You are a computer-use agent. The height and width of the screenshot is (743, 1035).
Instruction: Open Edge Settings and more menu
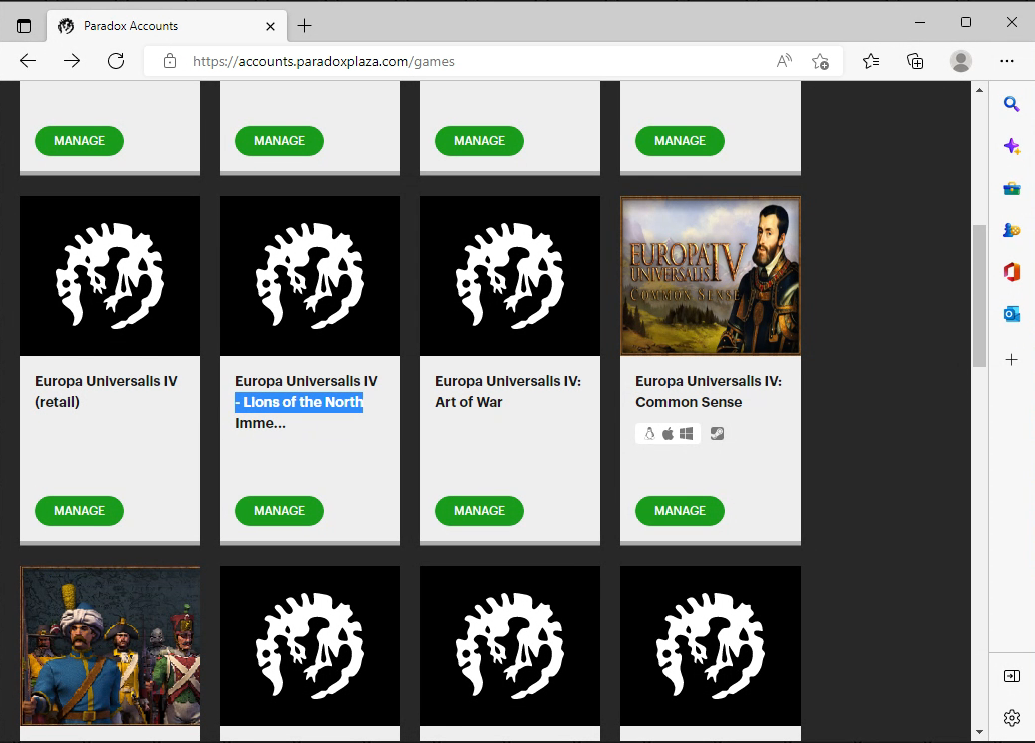pyautogui.click(x=1007, y=61)
